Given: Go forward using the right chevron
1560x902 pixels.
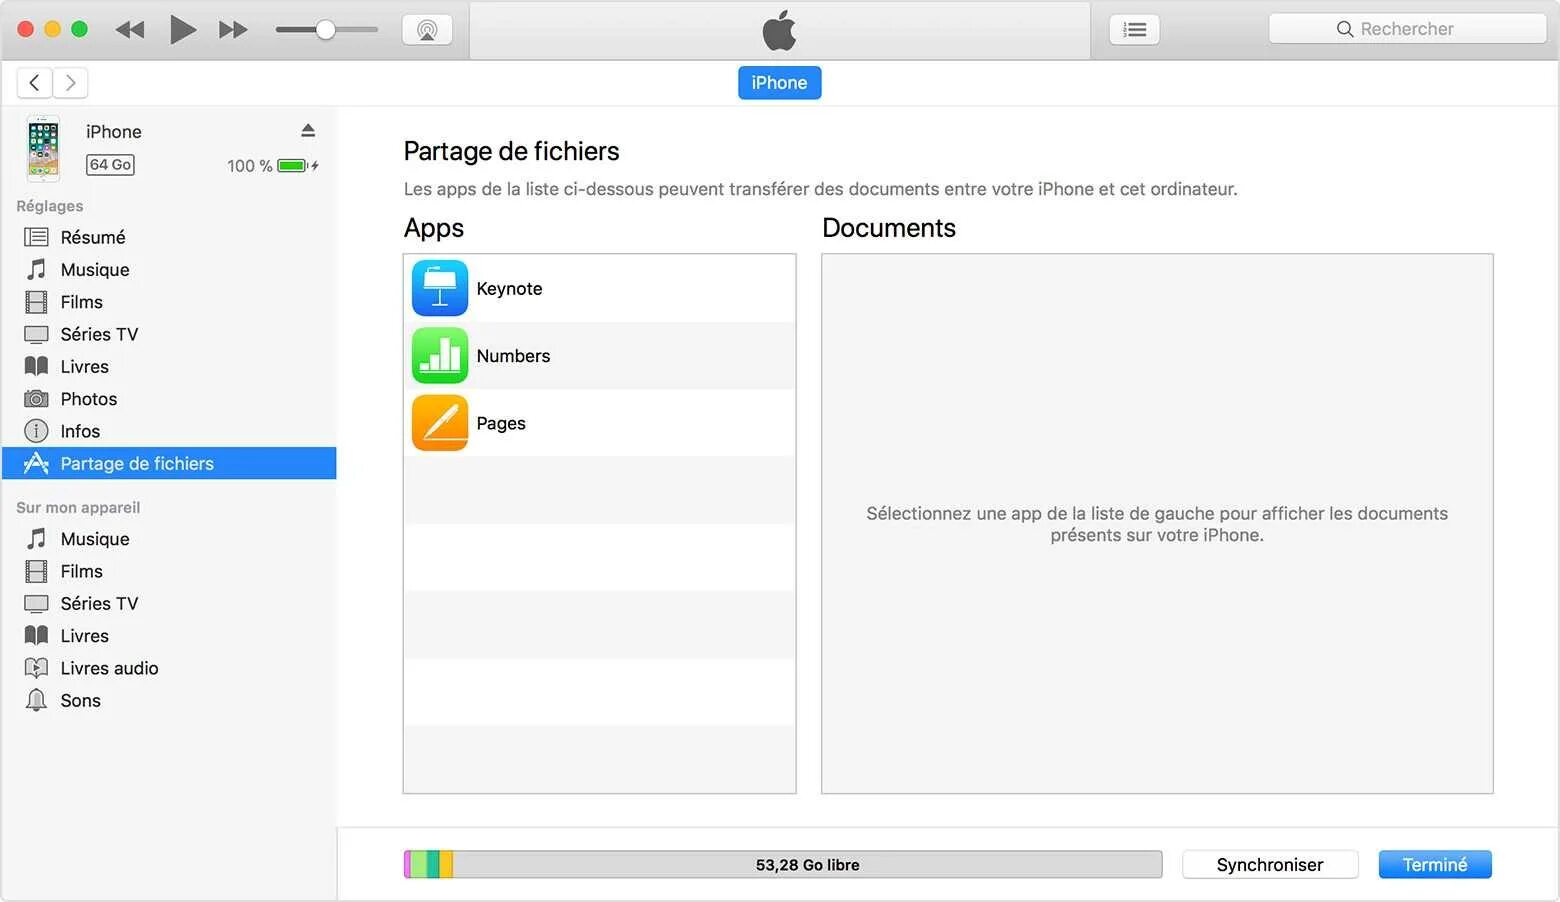Looking at the screenshot, I should 70,83.
